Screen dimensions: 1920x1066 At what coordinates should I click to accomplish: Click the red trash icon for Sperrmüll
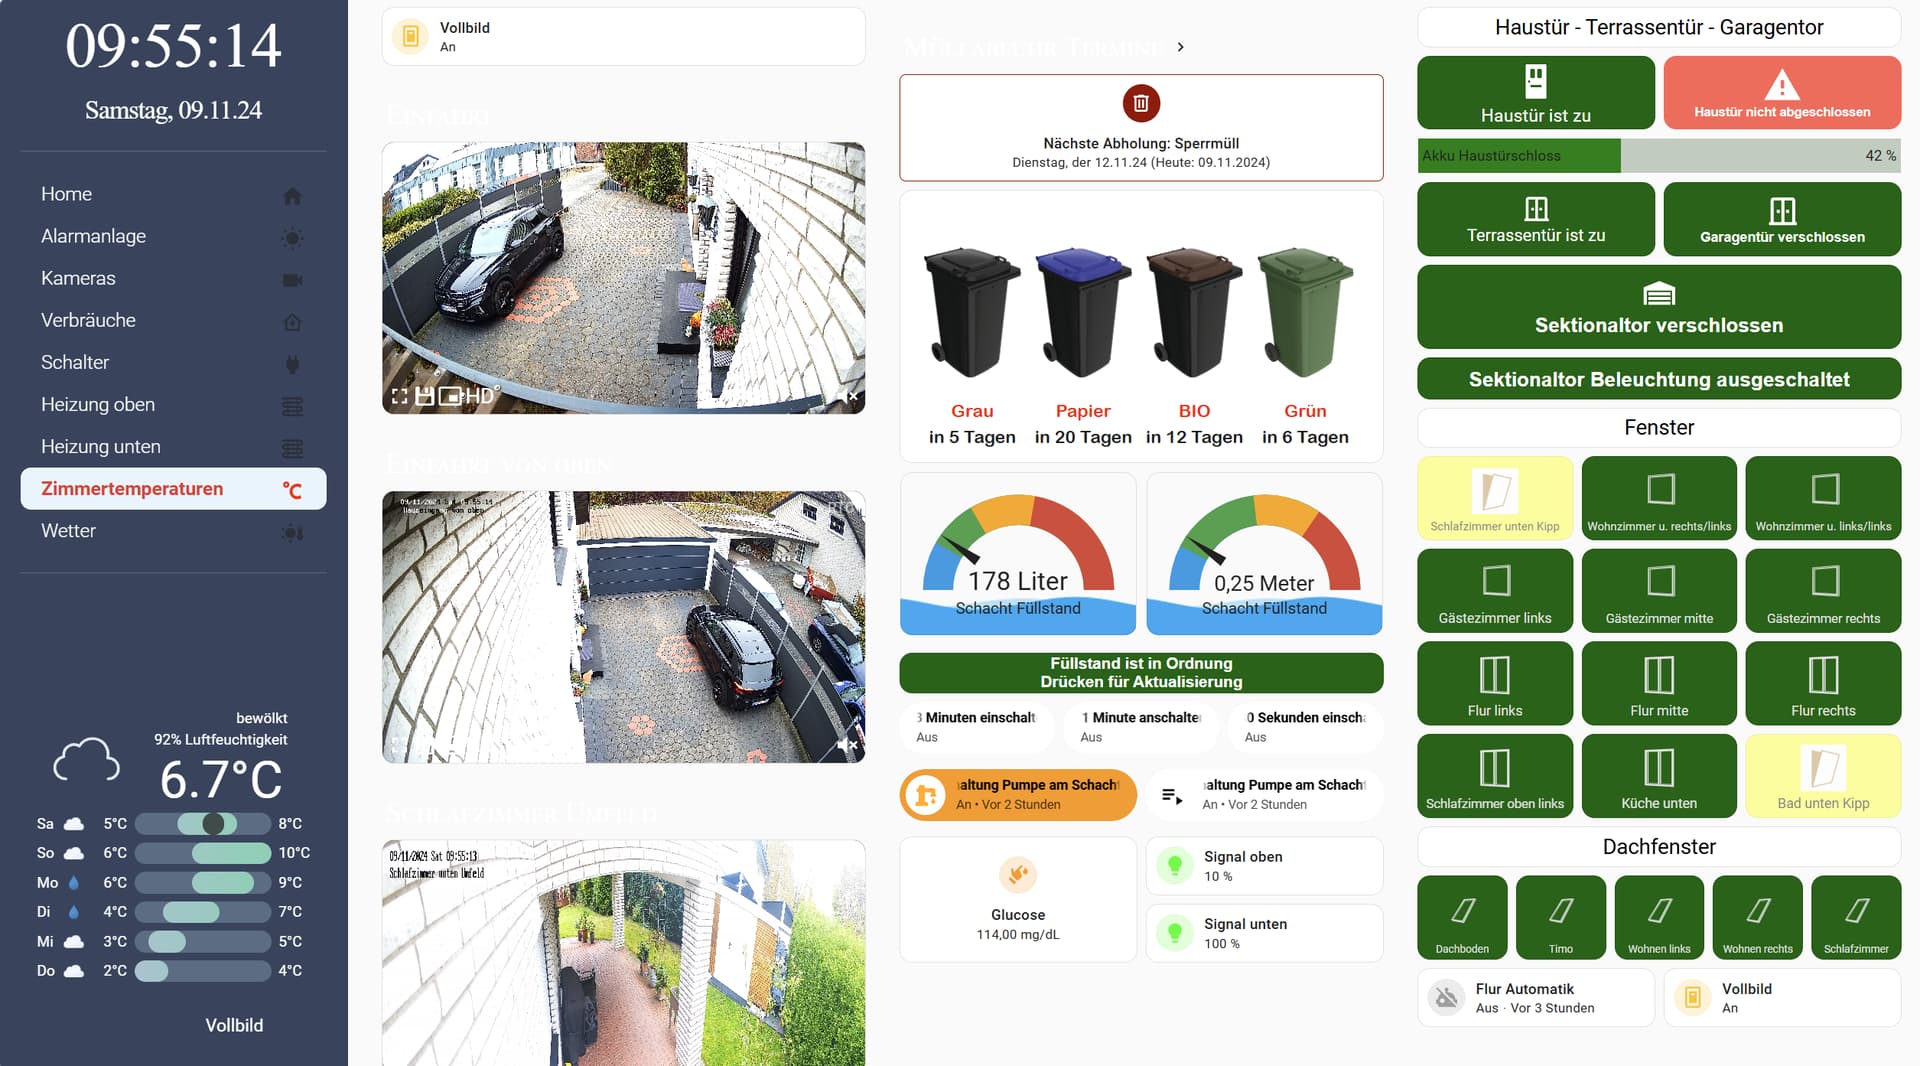coord(1140,103)
